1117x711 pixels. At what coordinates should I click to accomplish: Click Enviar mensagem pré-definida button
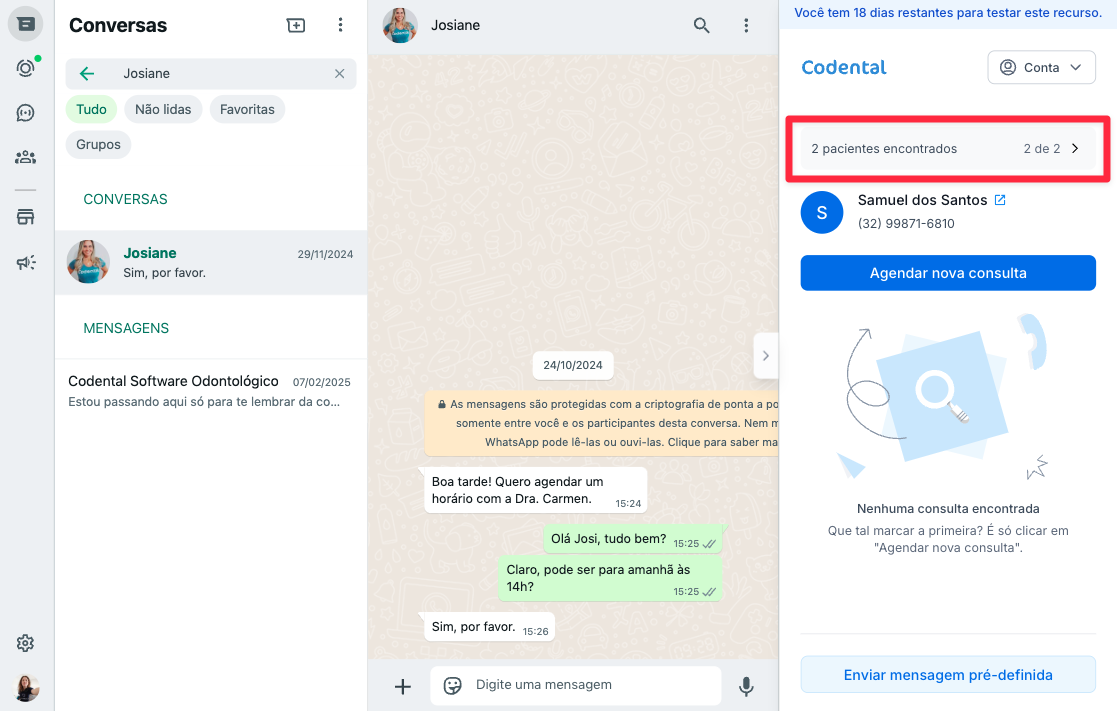pyautogui.click(x=948, y=675)
